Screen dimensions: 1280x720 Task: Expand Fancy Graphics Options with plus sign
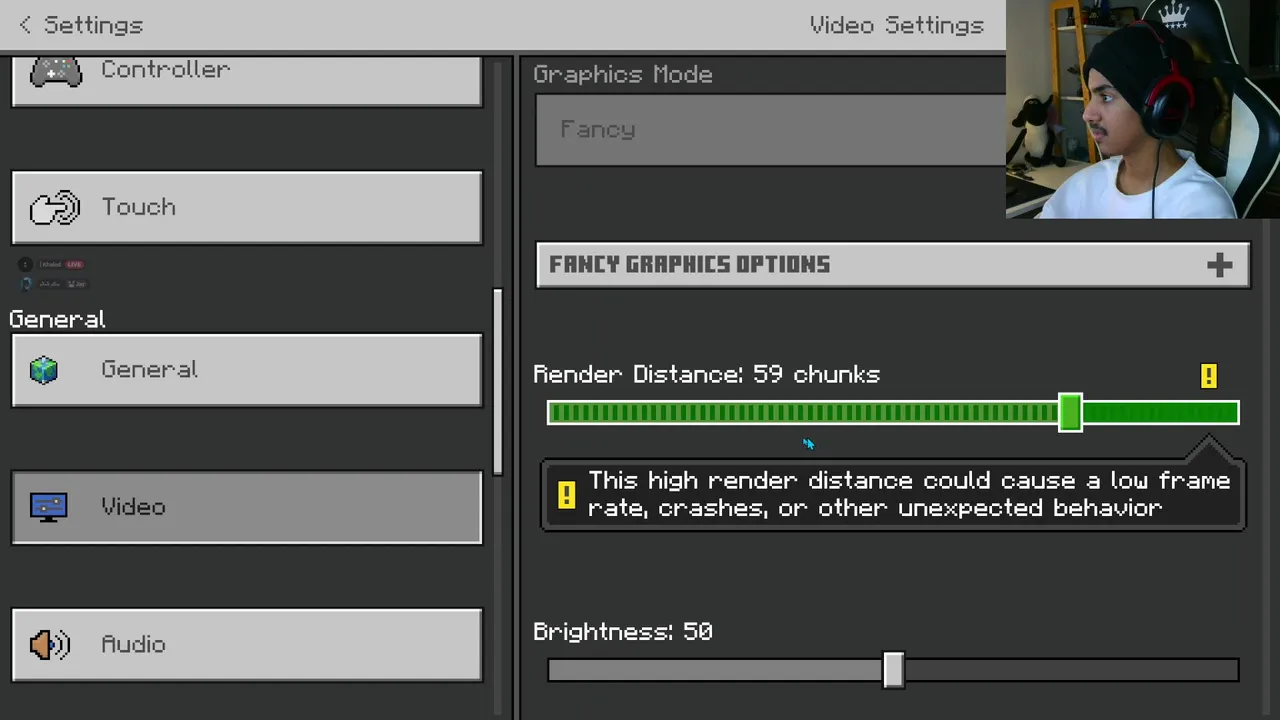1219,265
